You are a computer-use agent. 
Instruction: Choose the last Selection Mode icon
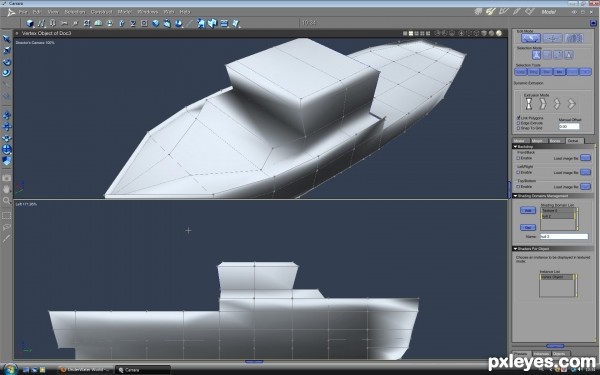(x=569, y=55)
